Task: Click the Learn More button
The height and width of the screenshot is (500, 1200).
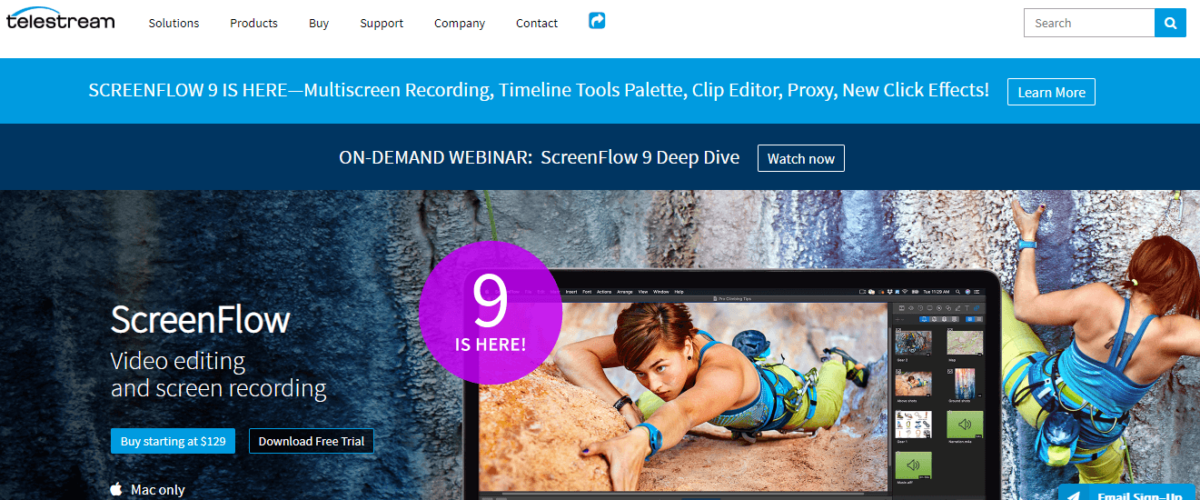Action: [x=1051, y=92]
